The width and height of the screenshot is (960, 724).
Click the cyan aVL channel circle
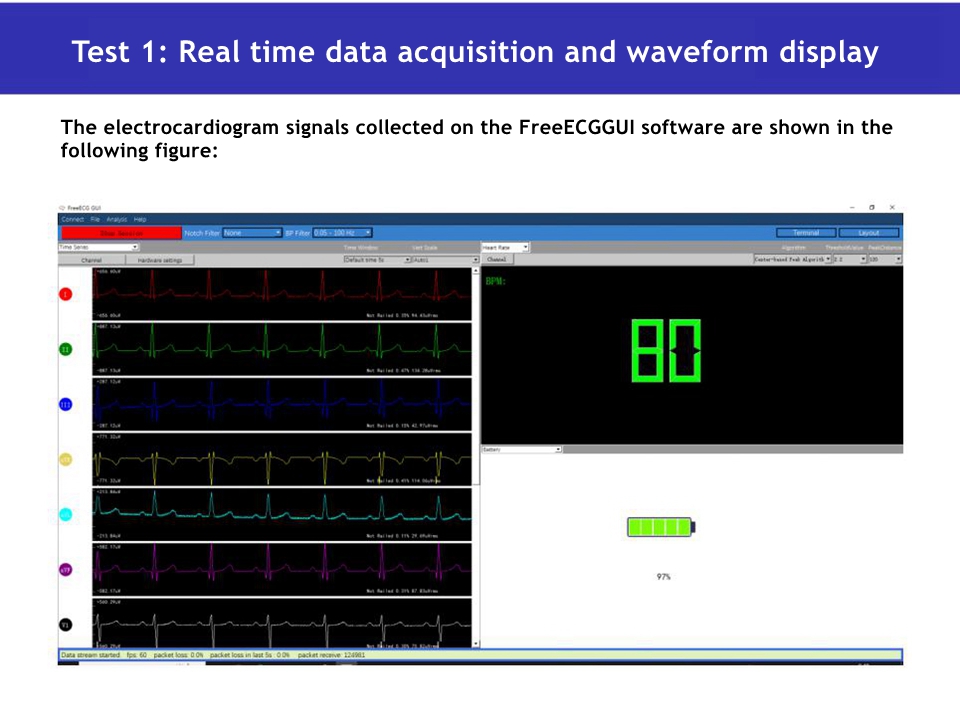(x=66, y=514)
